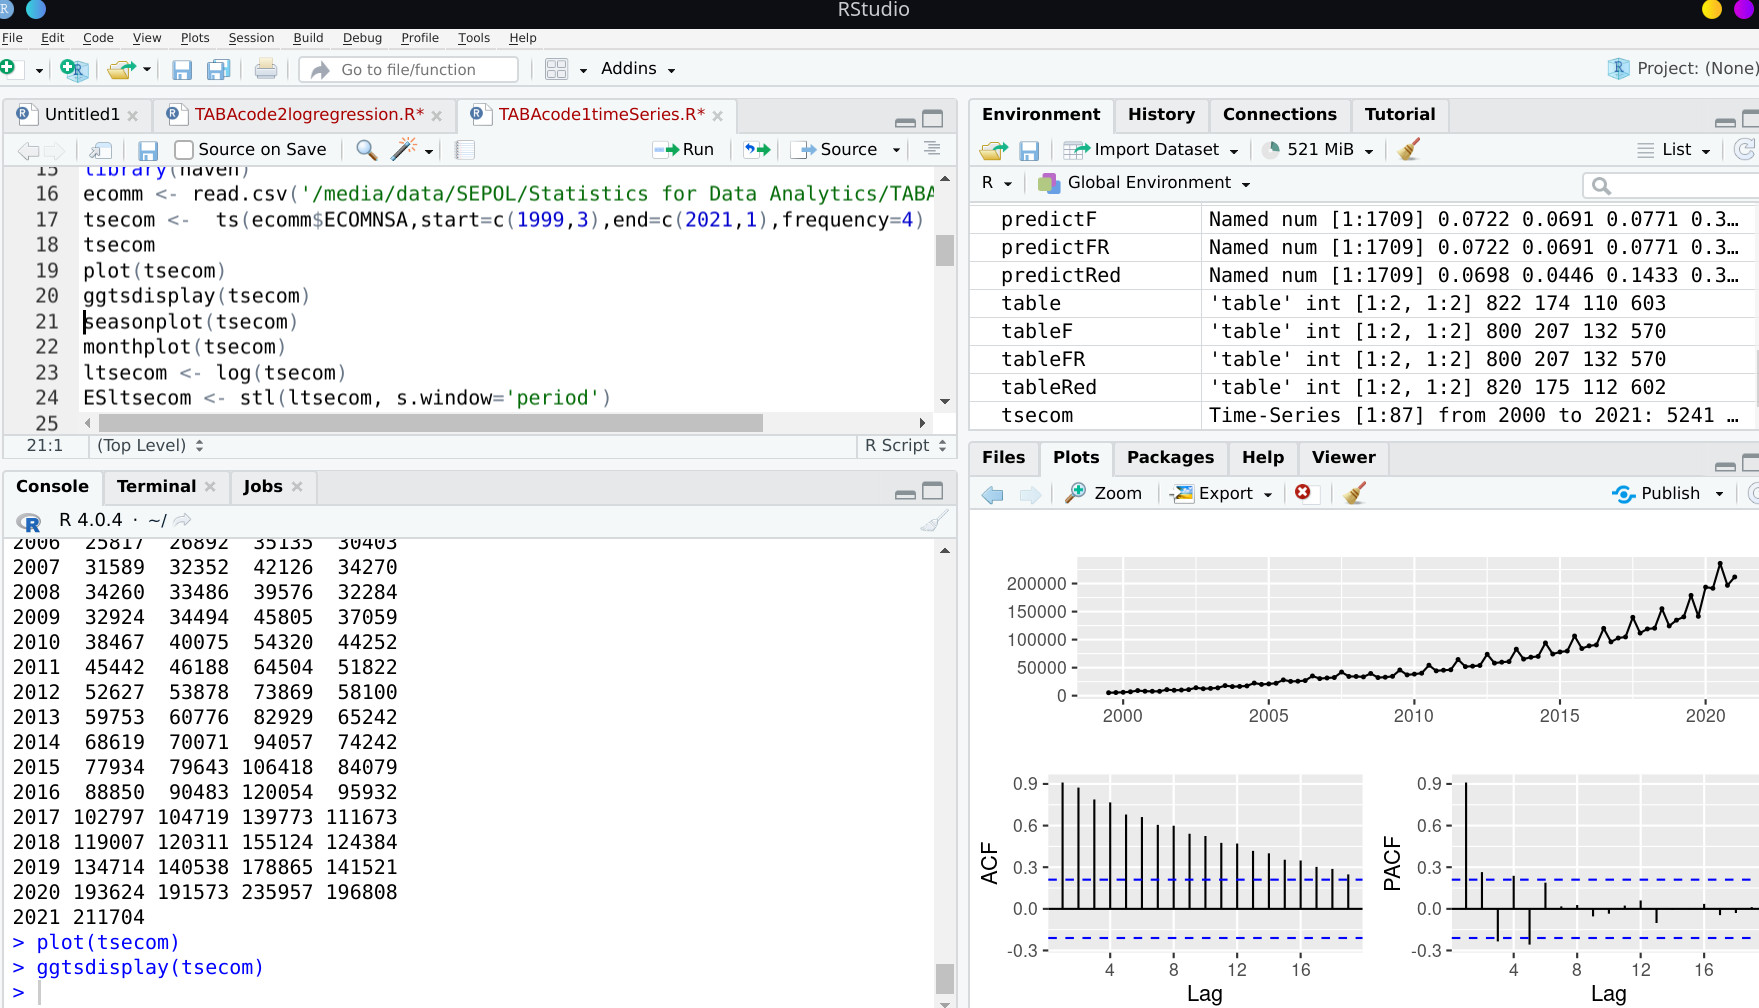
Task: Open the Session menu
Action: [251, 38]
